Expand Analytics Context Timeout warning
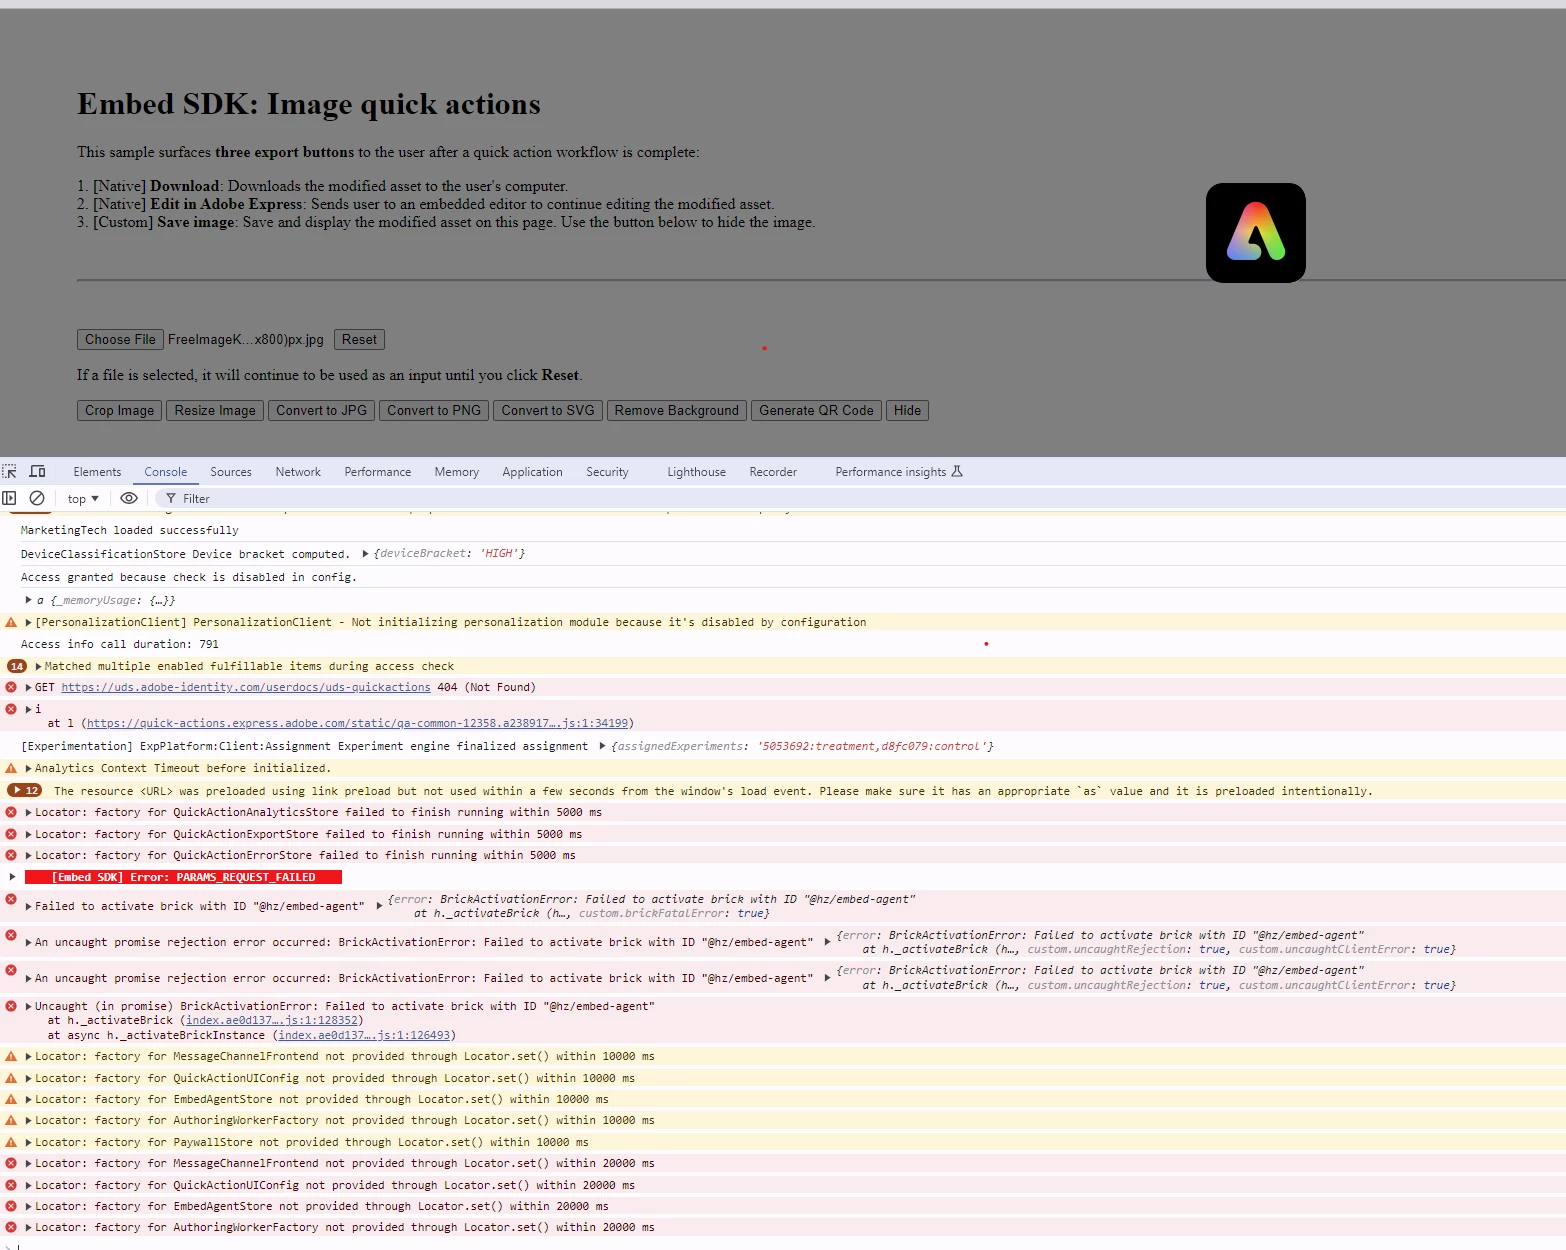The image size is (1566, 1250). tap(28, 769)
